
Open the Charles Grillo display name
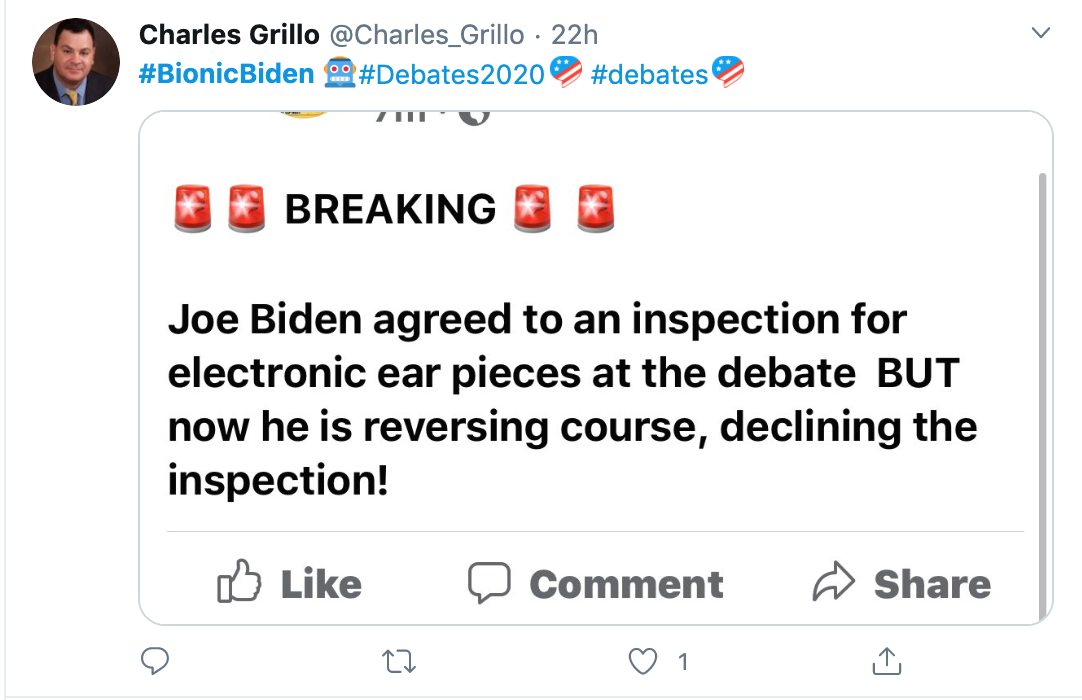[229, 34]
